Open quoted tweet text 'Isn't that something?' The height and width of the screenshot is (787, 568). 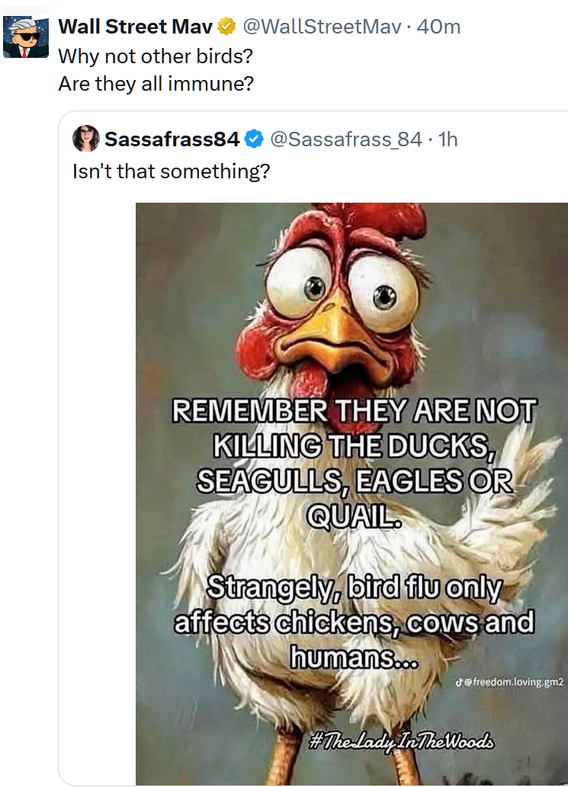pyautogui.click(x=171, y=171)
